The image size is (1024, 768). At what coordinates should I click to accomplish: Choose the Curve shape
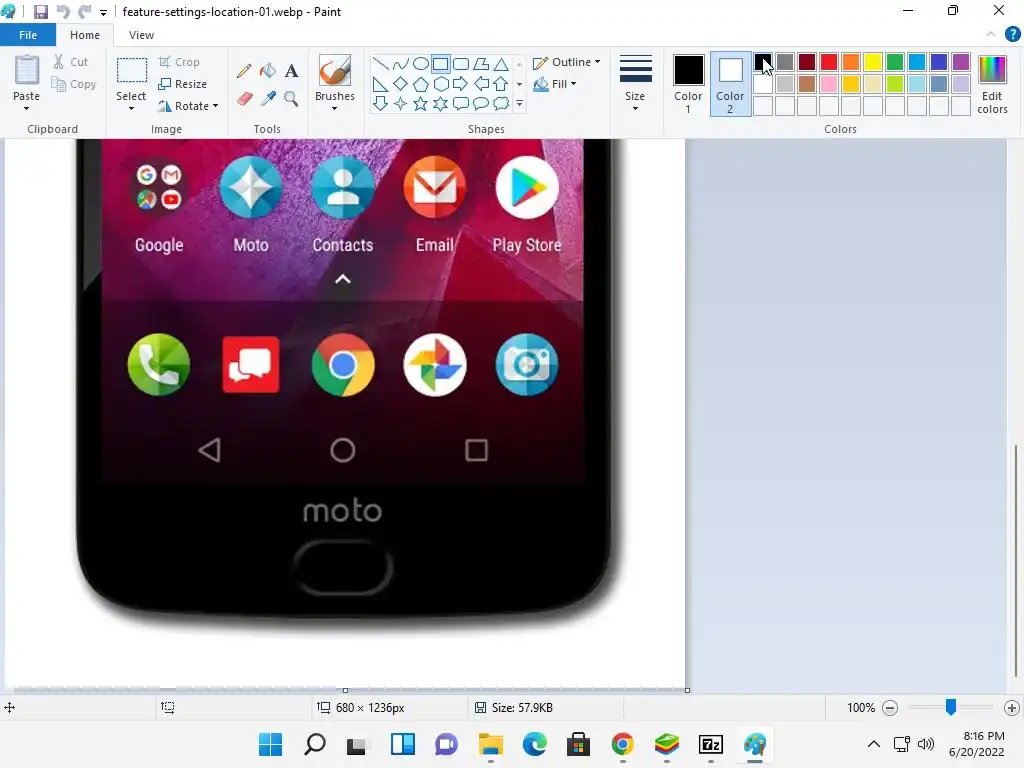pyautogui.click(x=400, y=64)
